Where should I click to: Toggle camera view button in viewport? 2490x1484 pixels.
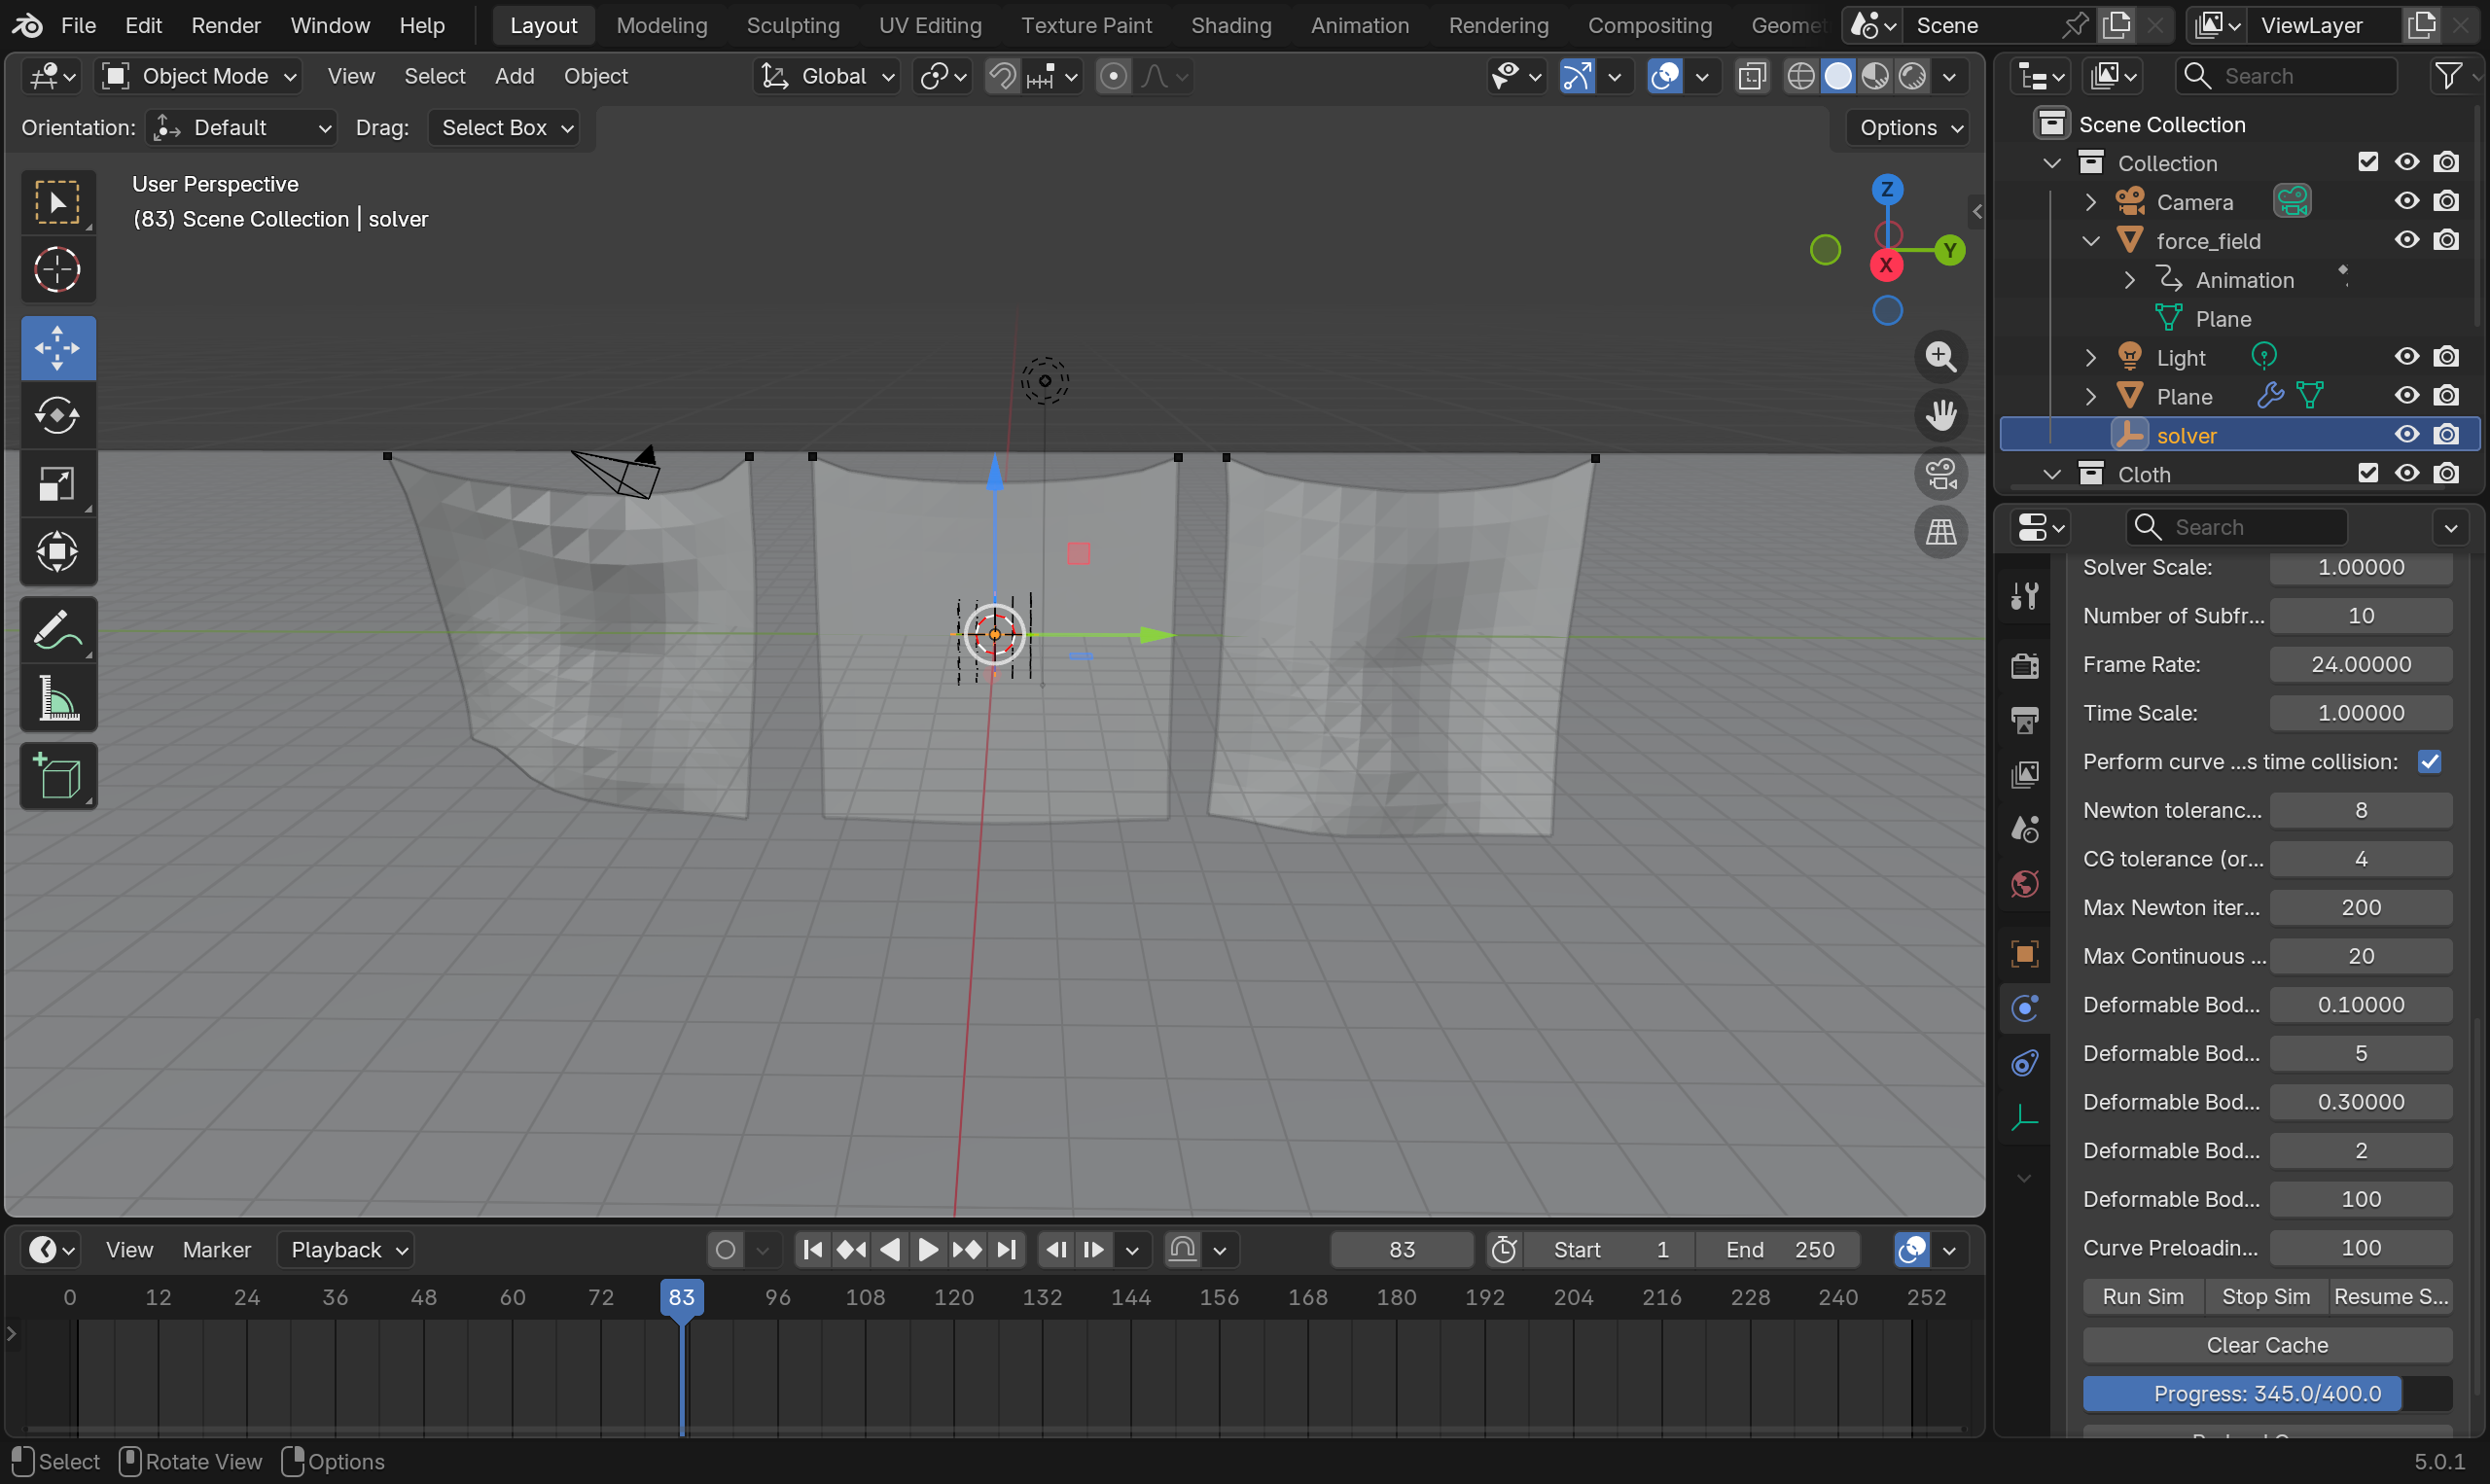pos(1940,474)
